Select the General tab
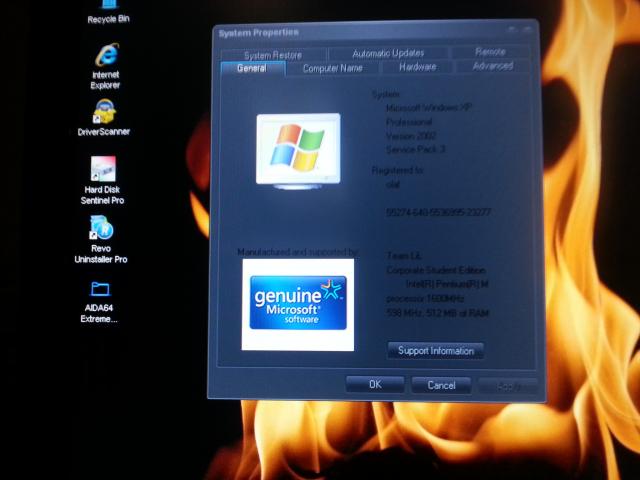This screenshot has height=480, width=640. [251, 68]
